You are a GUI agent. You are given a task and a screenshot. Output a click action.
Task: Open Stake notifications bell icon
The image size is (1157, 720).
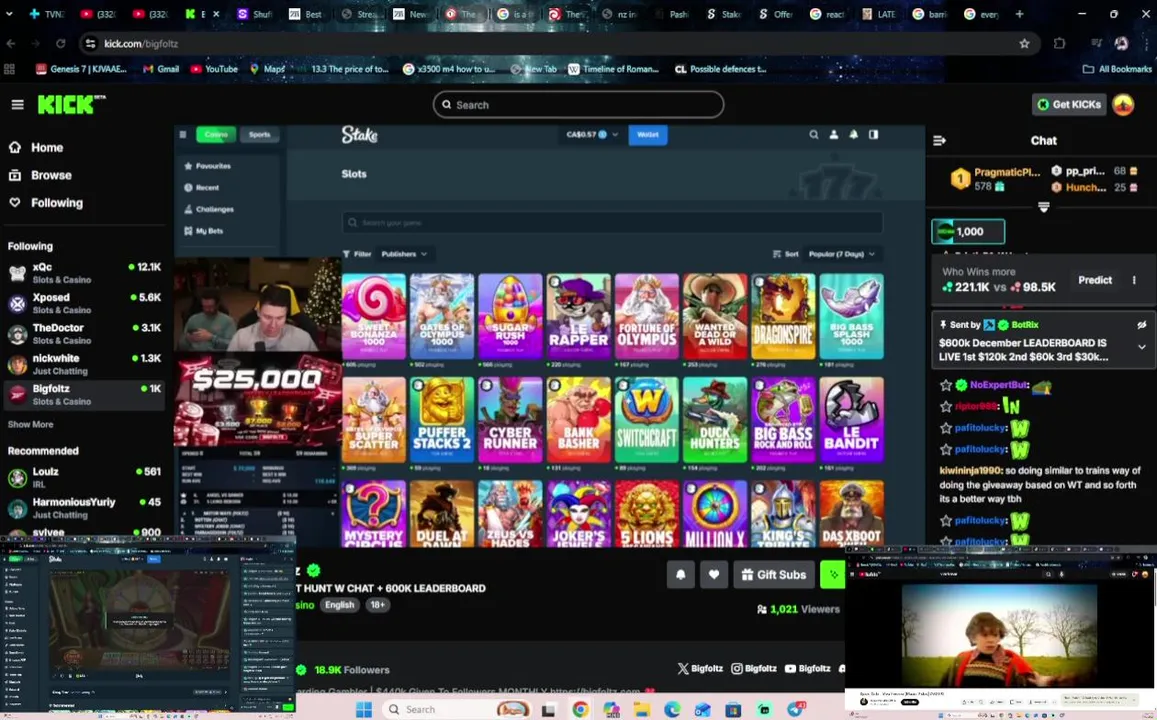click(x=854, y=134)
